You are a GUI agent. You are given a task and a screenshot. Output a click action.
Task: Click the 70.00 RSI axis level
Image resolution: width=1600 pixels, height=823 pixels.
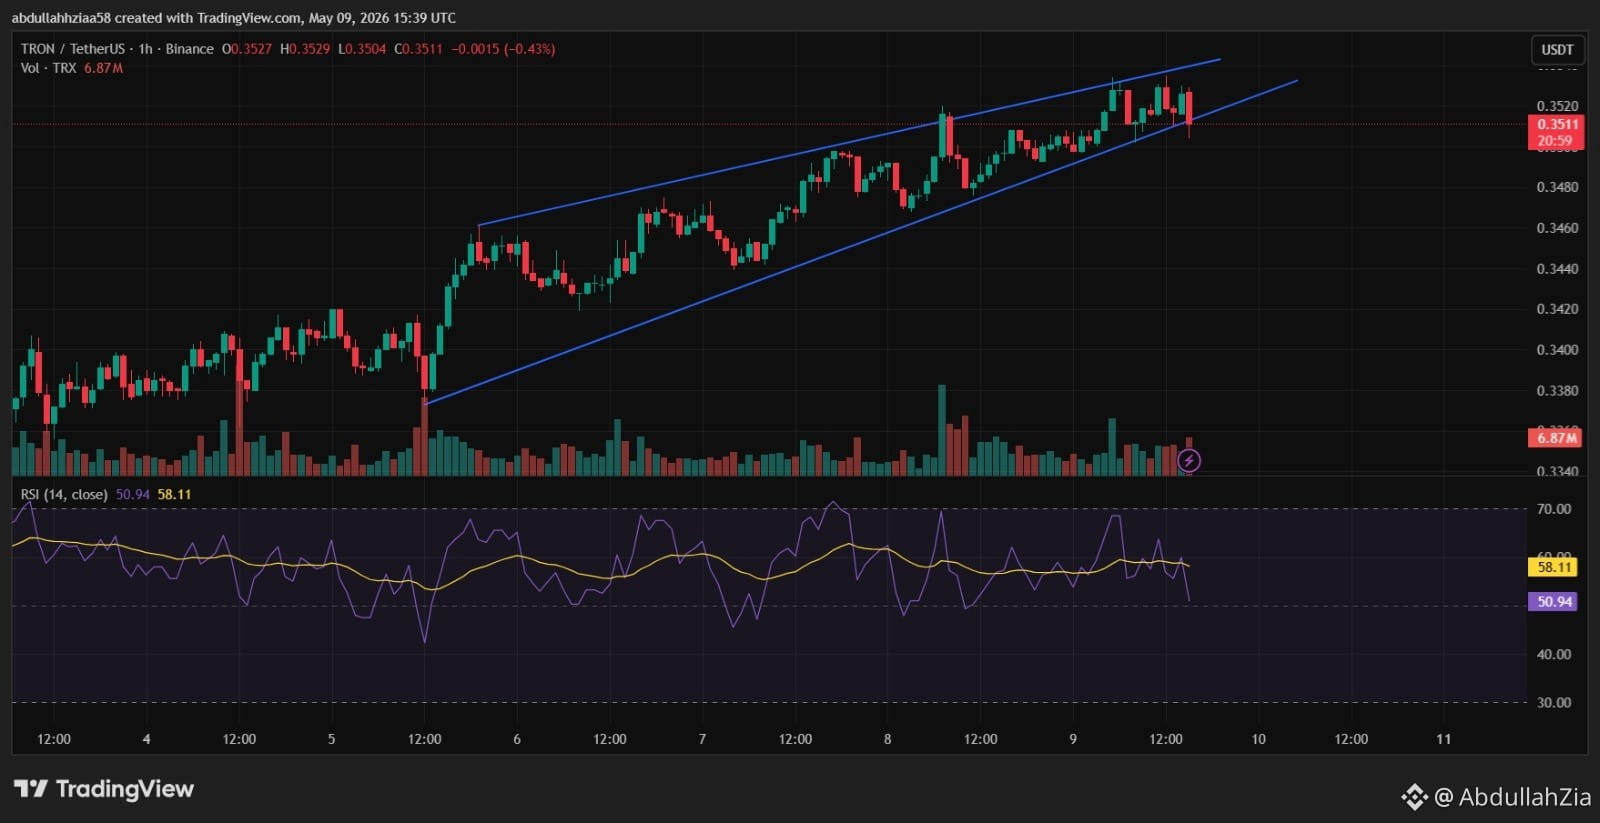(x=1554, y=509)
